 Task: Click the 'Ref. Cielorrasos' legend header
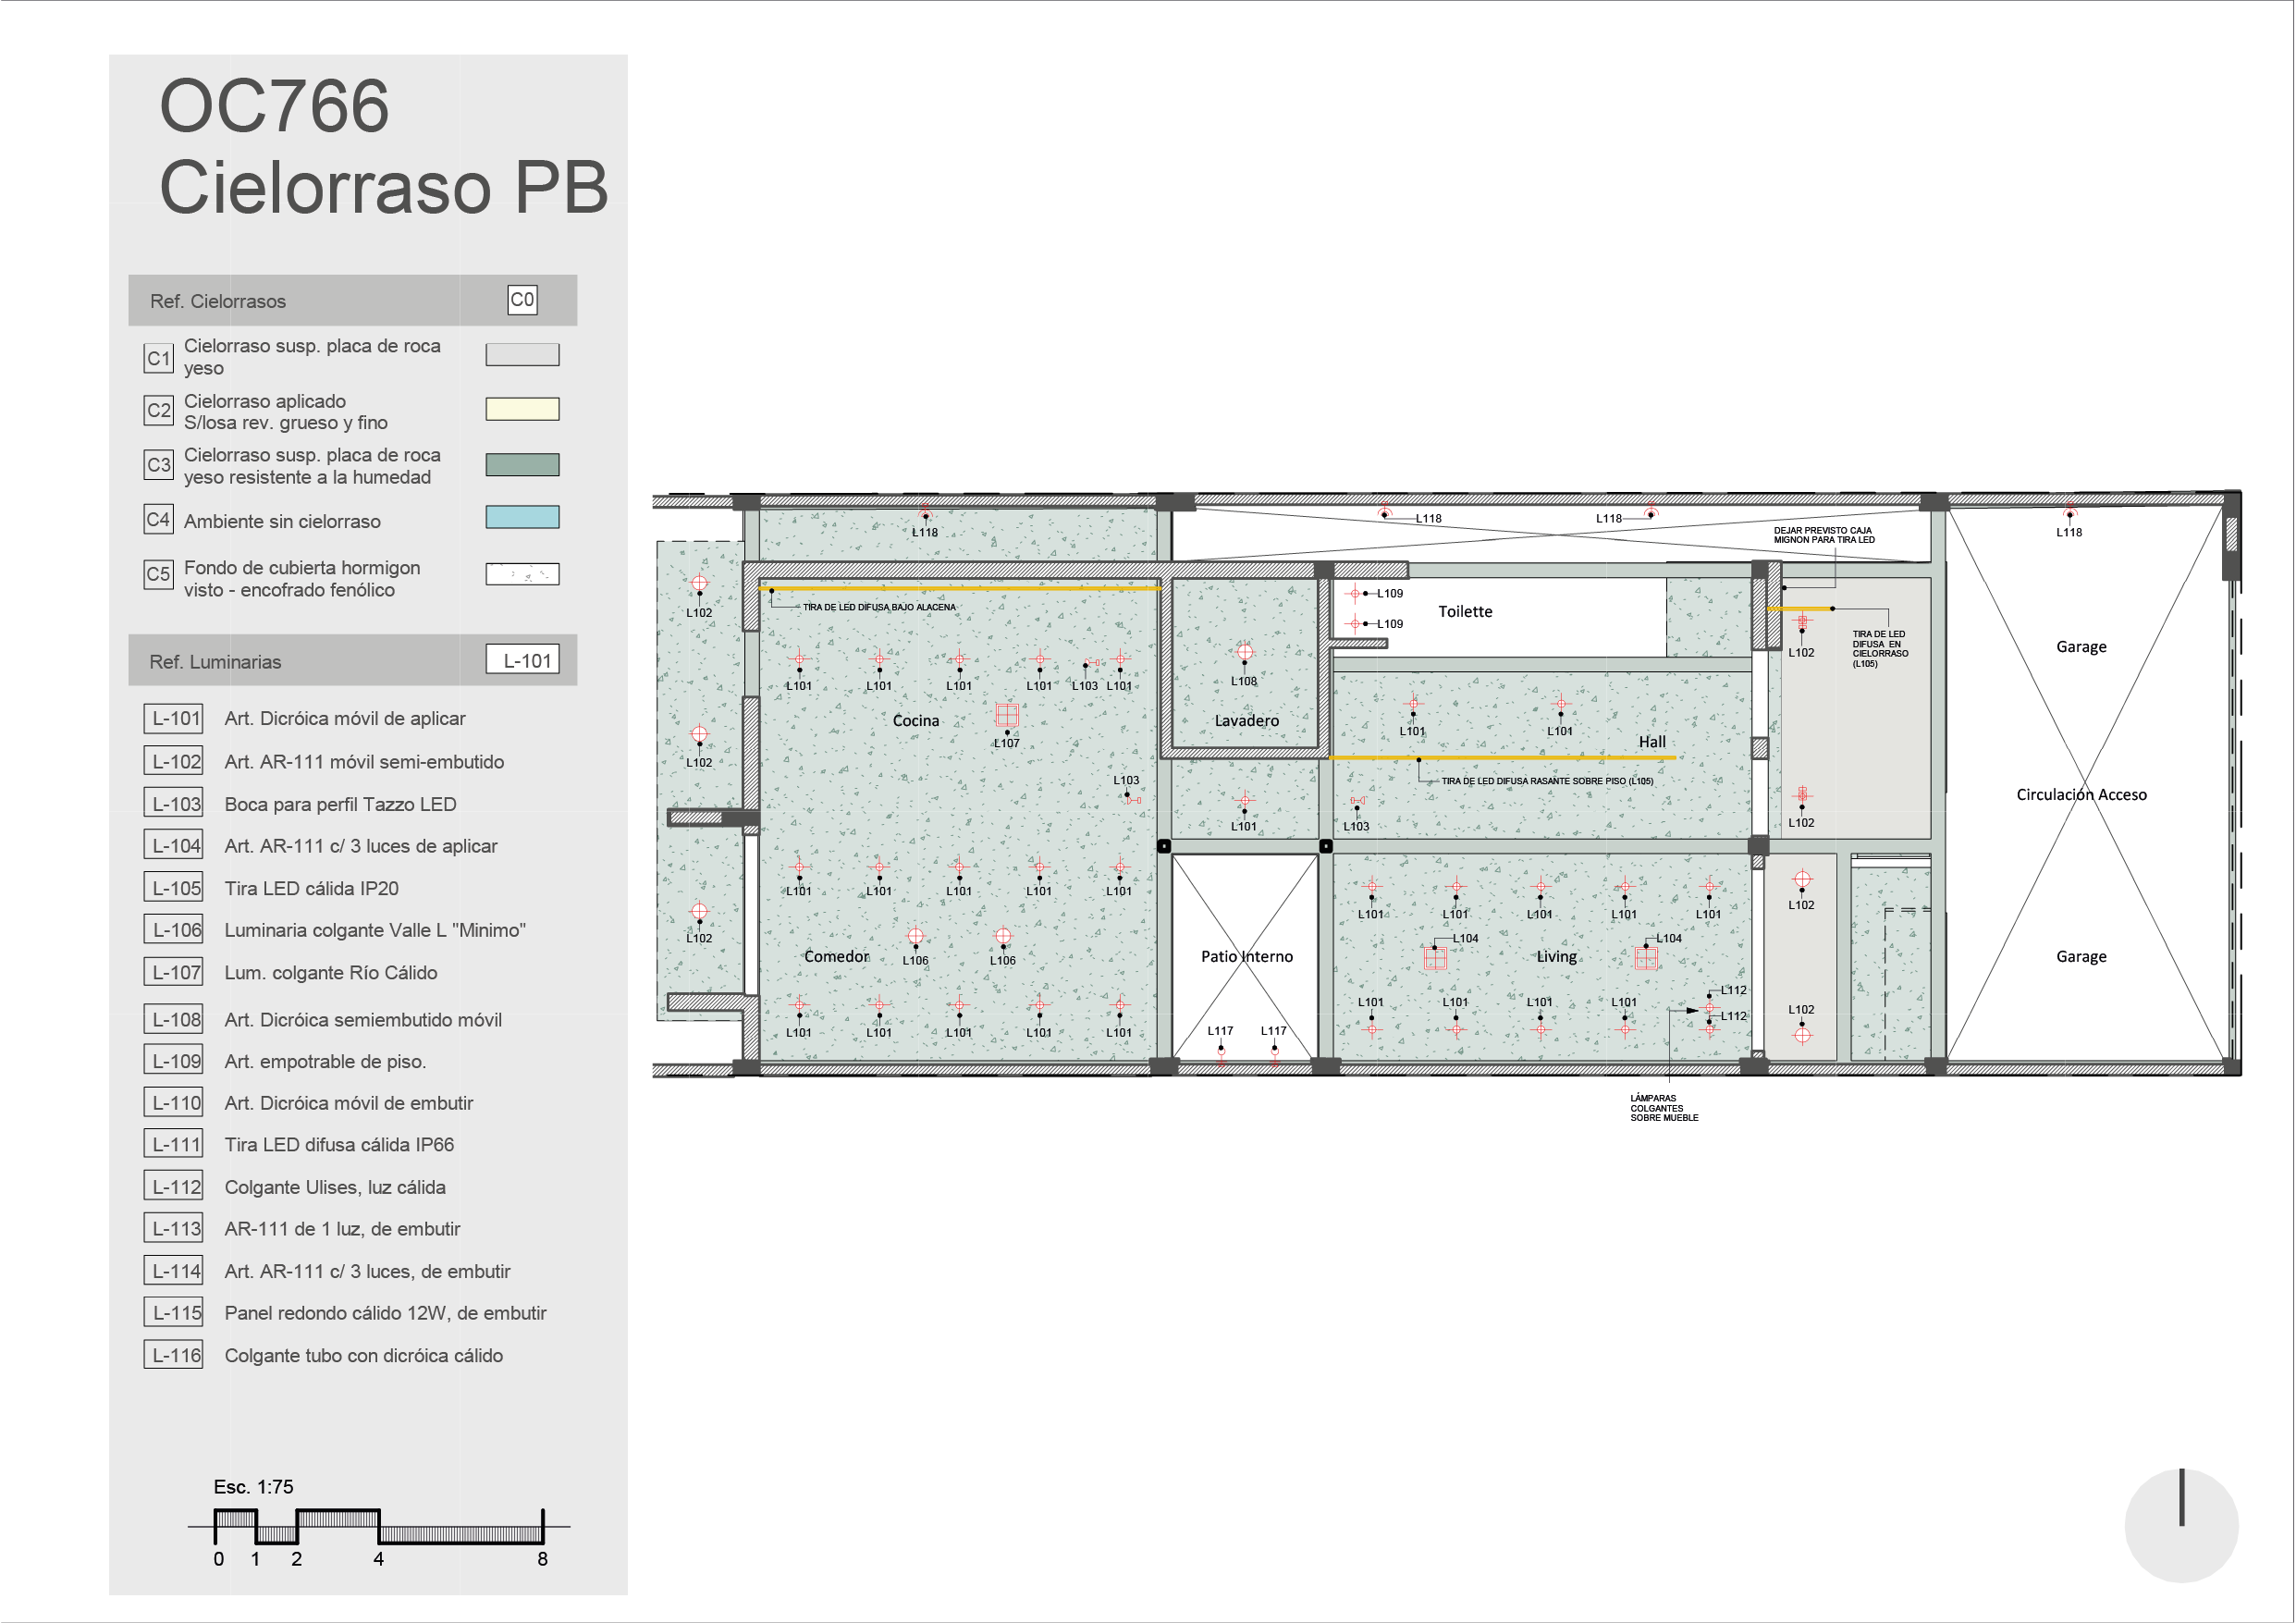click(353, 300)
